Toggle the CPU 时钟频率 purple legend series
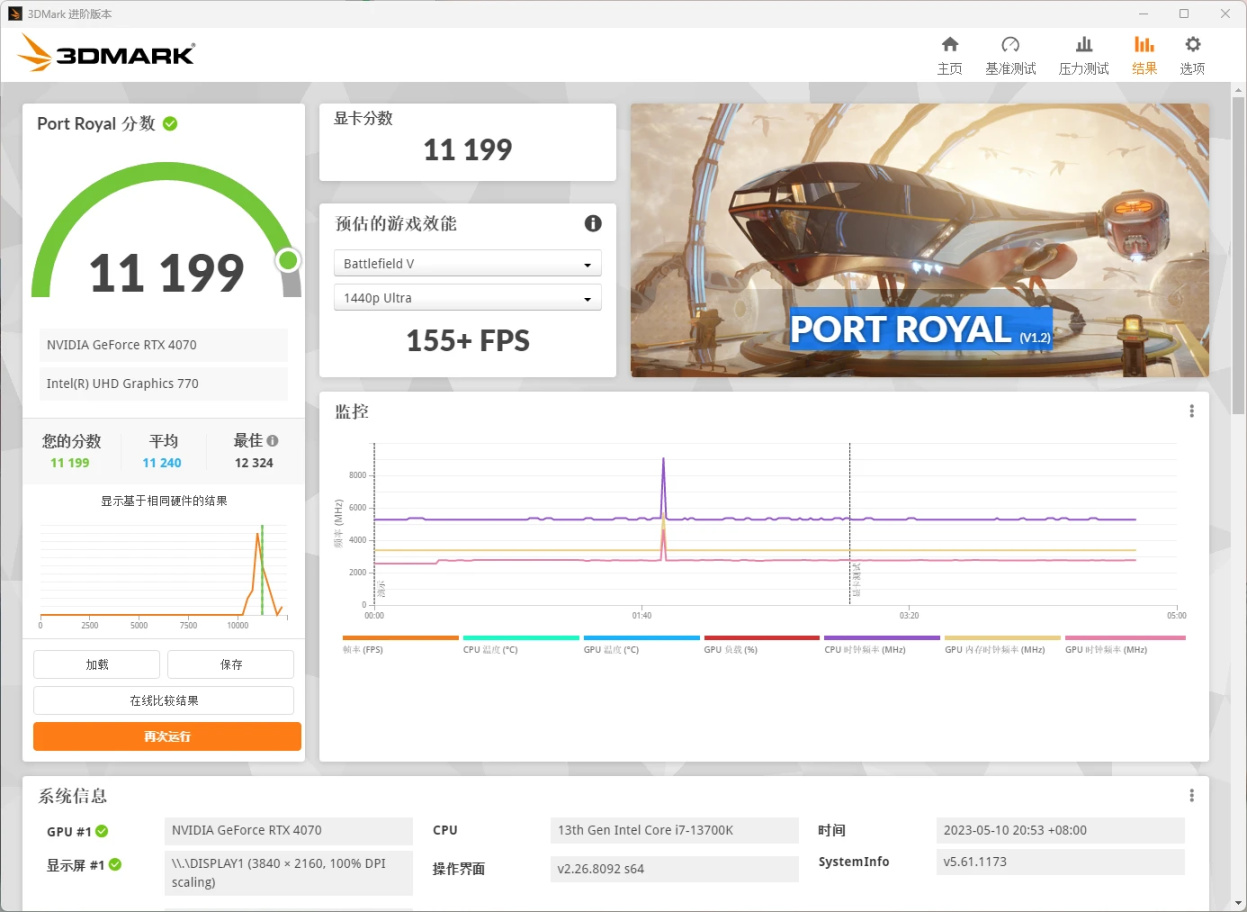Image resolution: width=1247 pixels, height=912 pixels. click(x=882, y=644)
